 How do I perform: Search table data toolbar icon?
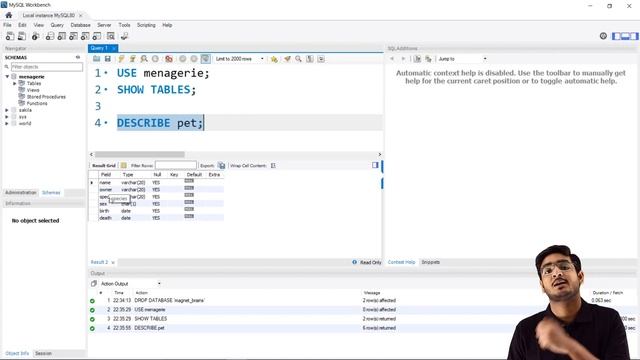click(111, 36)
